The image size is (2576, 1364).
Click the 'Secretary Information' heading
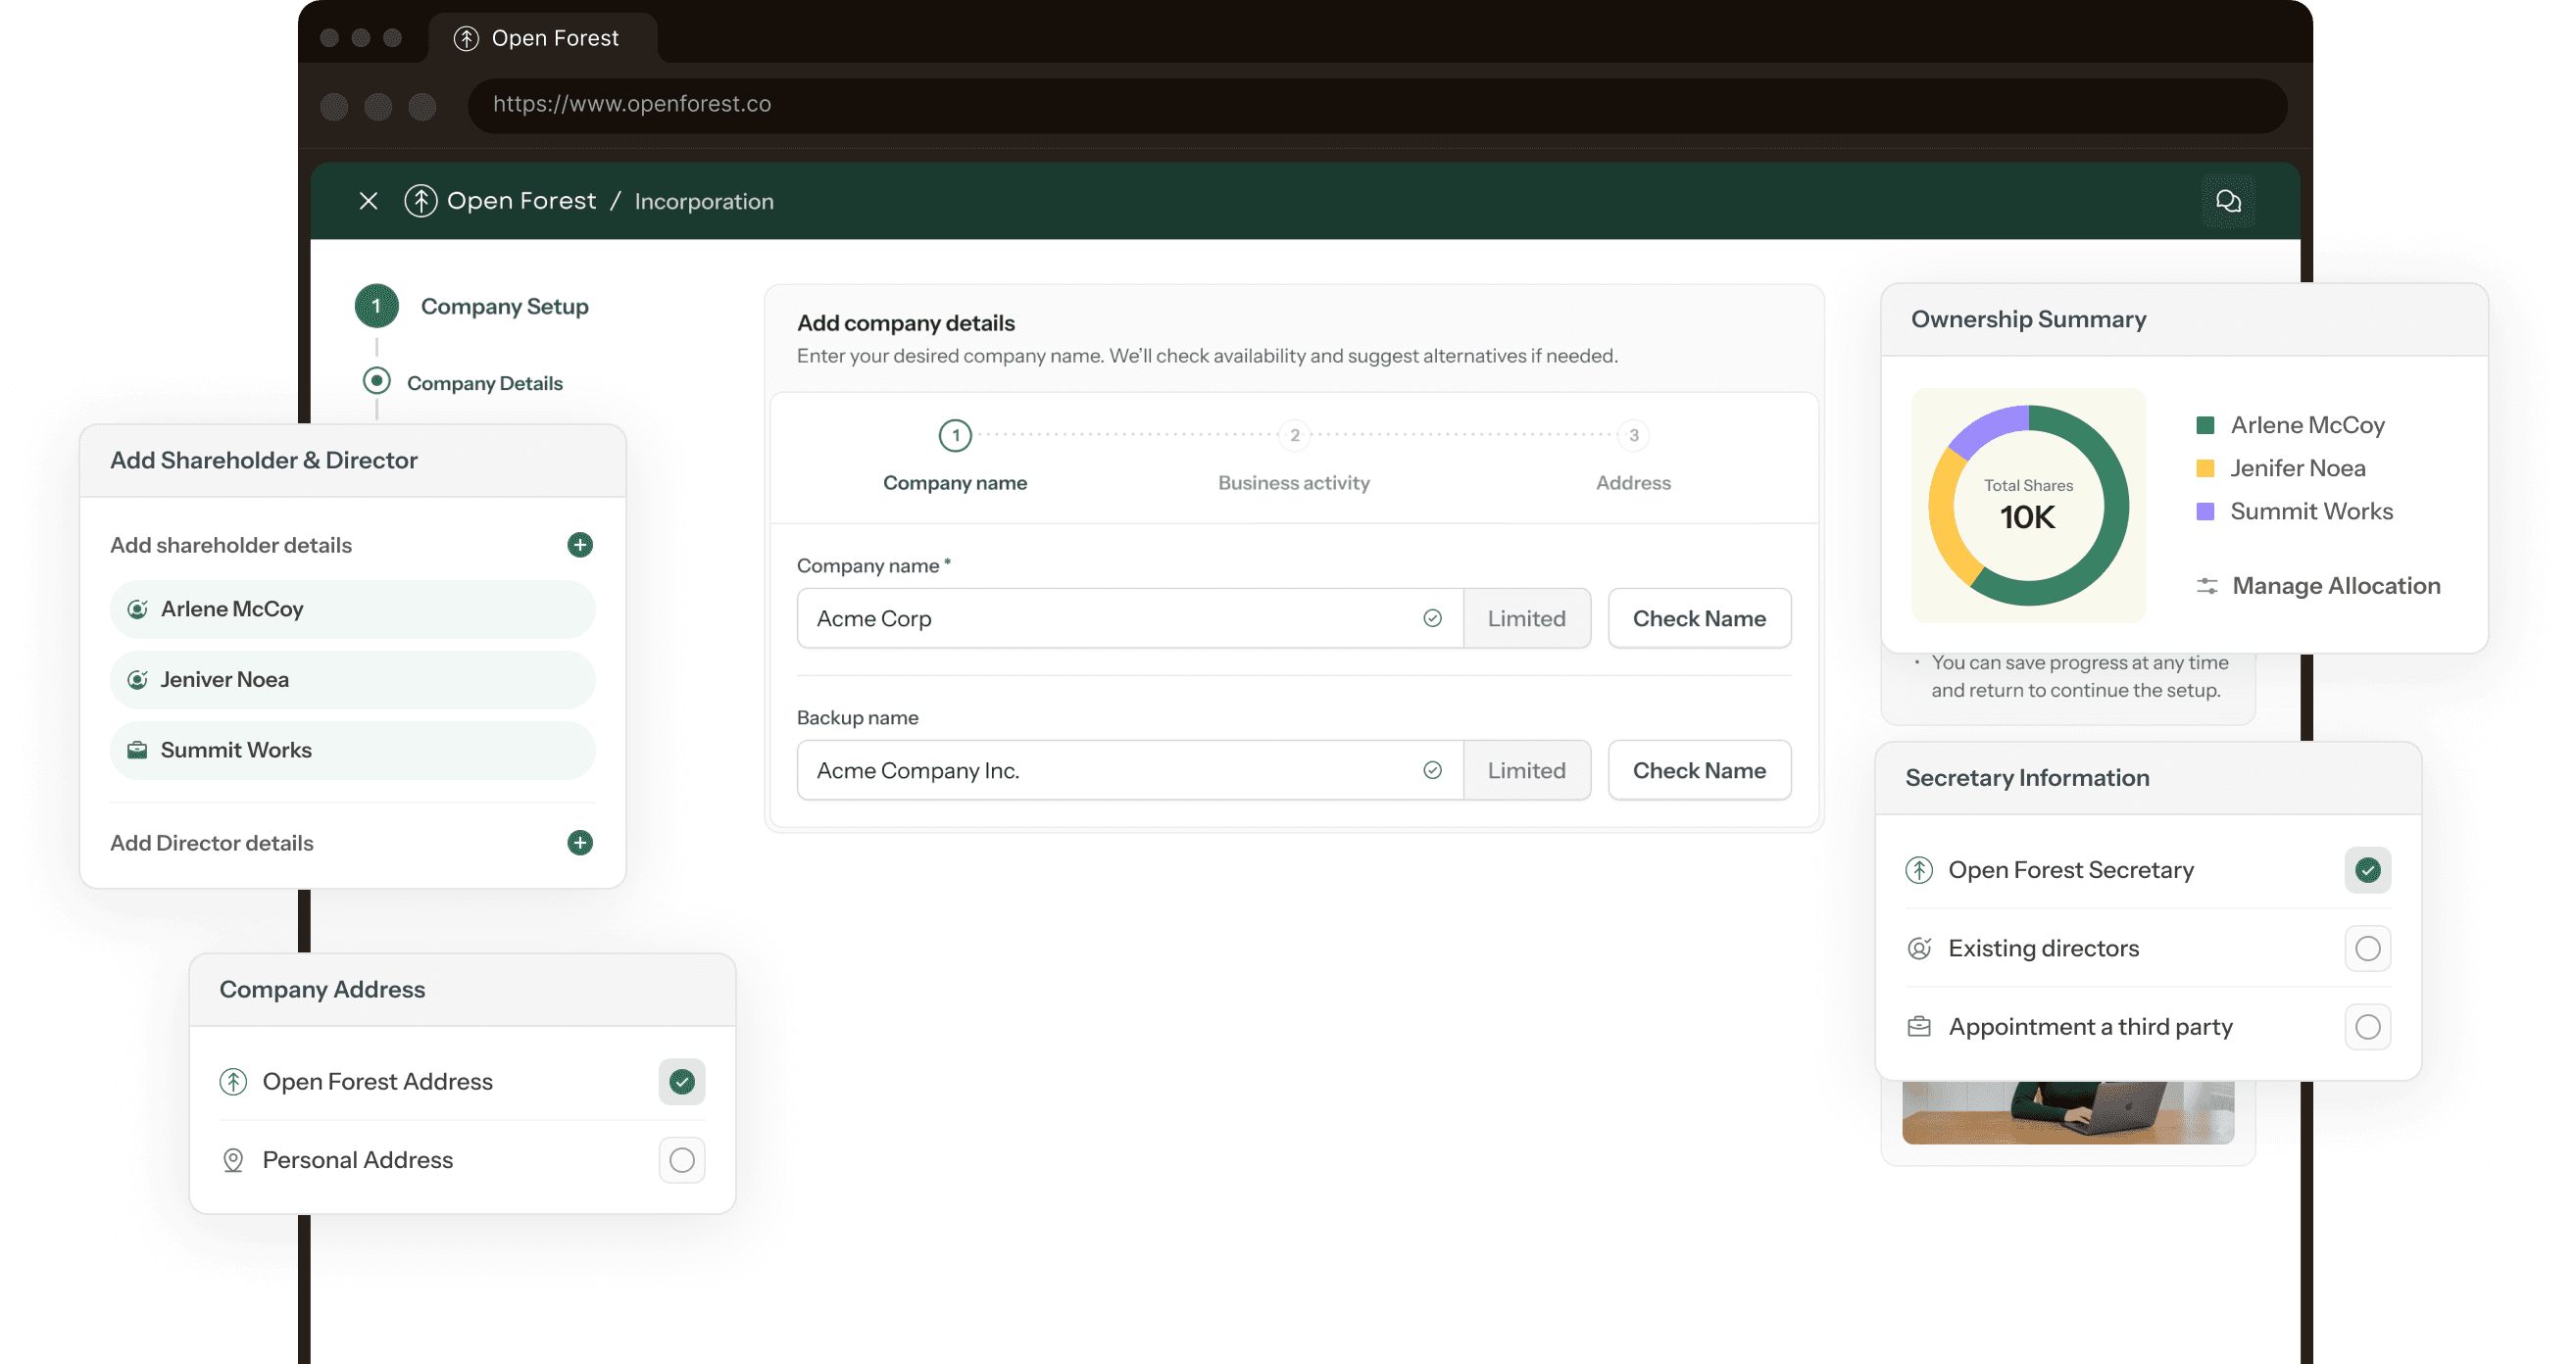tap(2026, 778)
